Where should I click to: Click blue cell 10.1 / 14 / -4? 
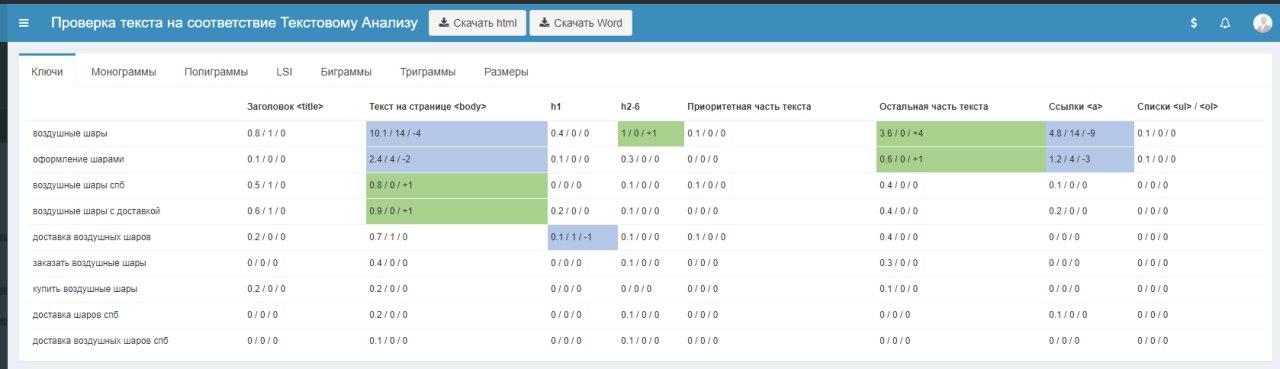[x=457, y=134]
